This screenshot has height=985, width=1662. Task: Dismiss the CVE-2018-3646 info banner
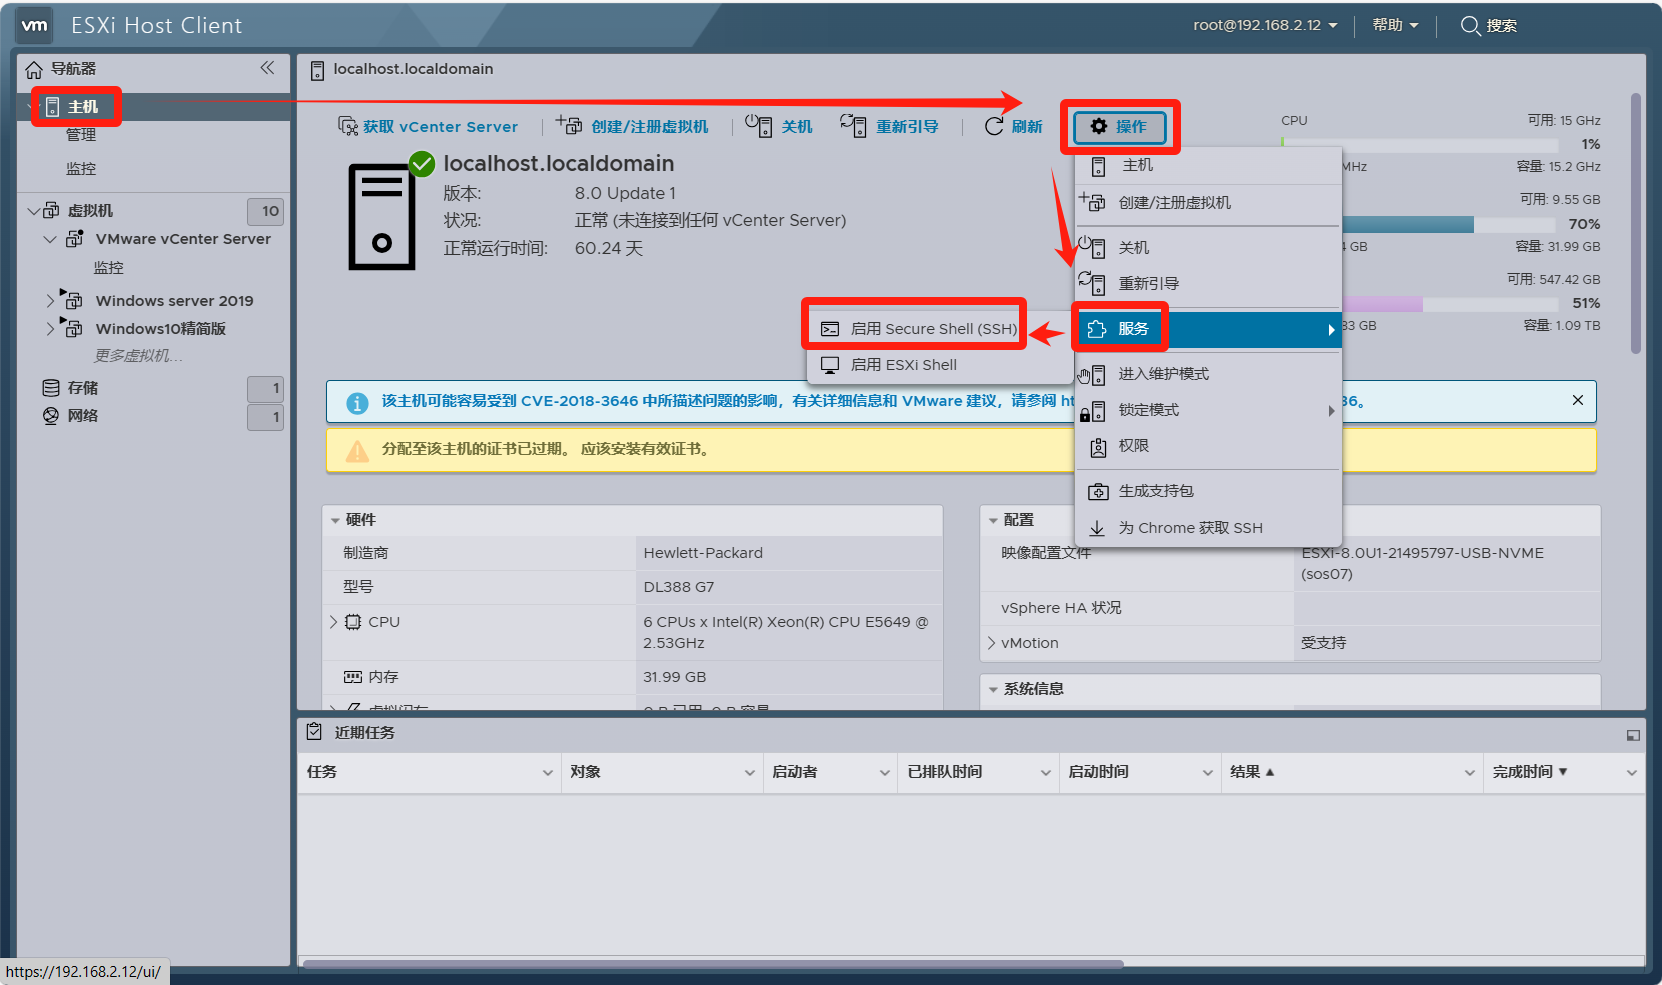(x=1577, y=400)
